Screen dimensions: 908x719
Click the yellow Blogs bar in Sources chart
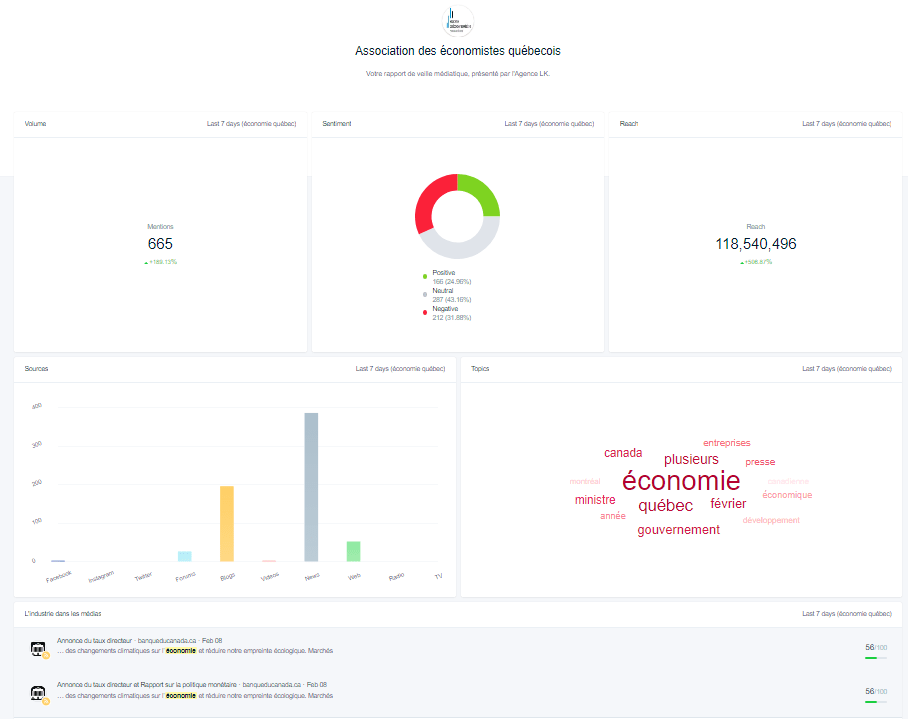pyautogui.click(x=227, y=523)
